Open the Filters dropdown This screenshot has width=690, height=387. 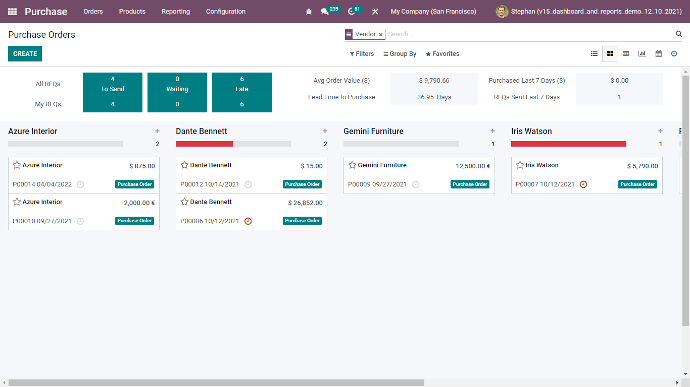click(x=362, y=54)
